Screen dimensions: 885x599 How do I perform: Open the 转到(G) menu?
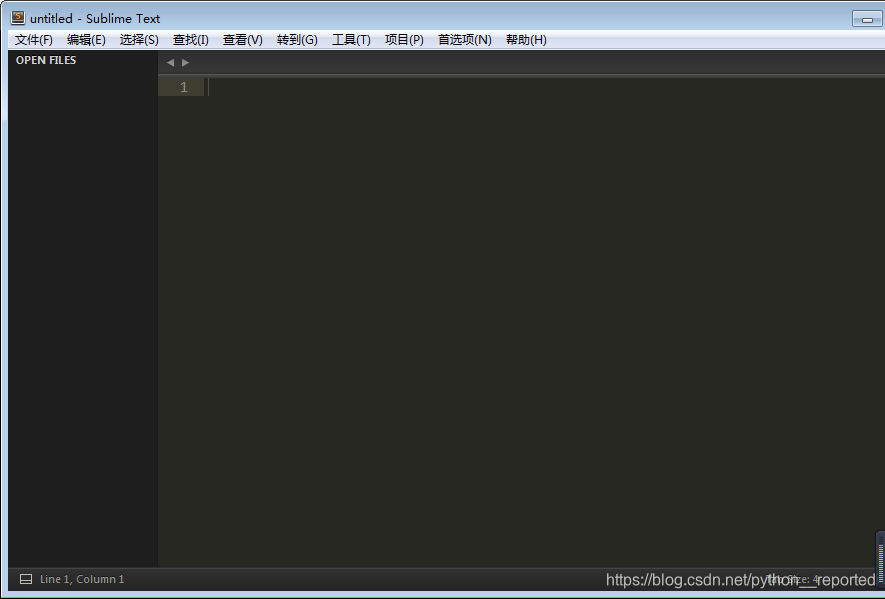tap(297, 40)
